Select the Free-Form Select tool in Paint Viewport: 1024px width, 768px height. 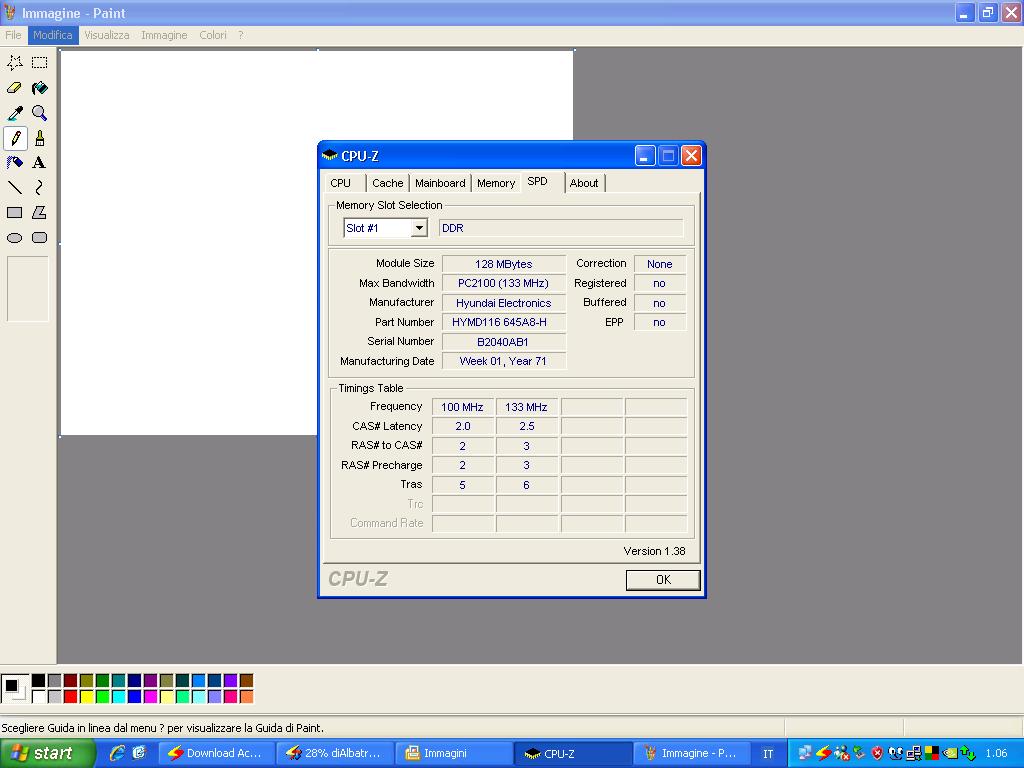14,63
